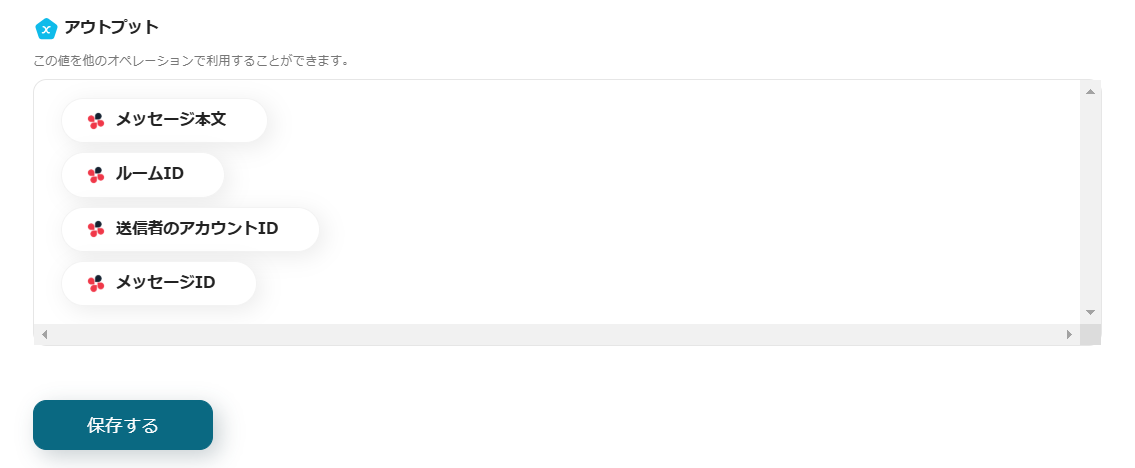Click the Chatwork icon beside メッセージ本文
This screenshot has width=1135, height=468.
coord(96,121)
